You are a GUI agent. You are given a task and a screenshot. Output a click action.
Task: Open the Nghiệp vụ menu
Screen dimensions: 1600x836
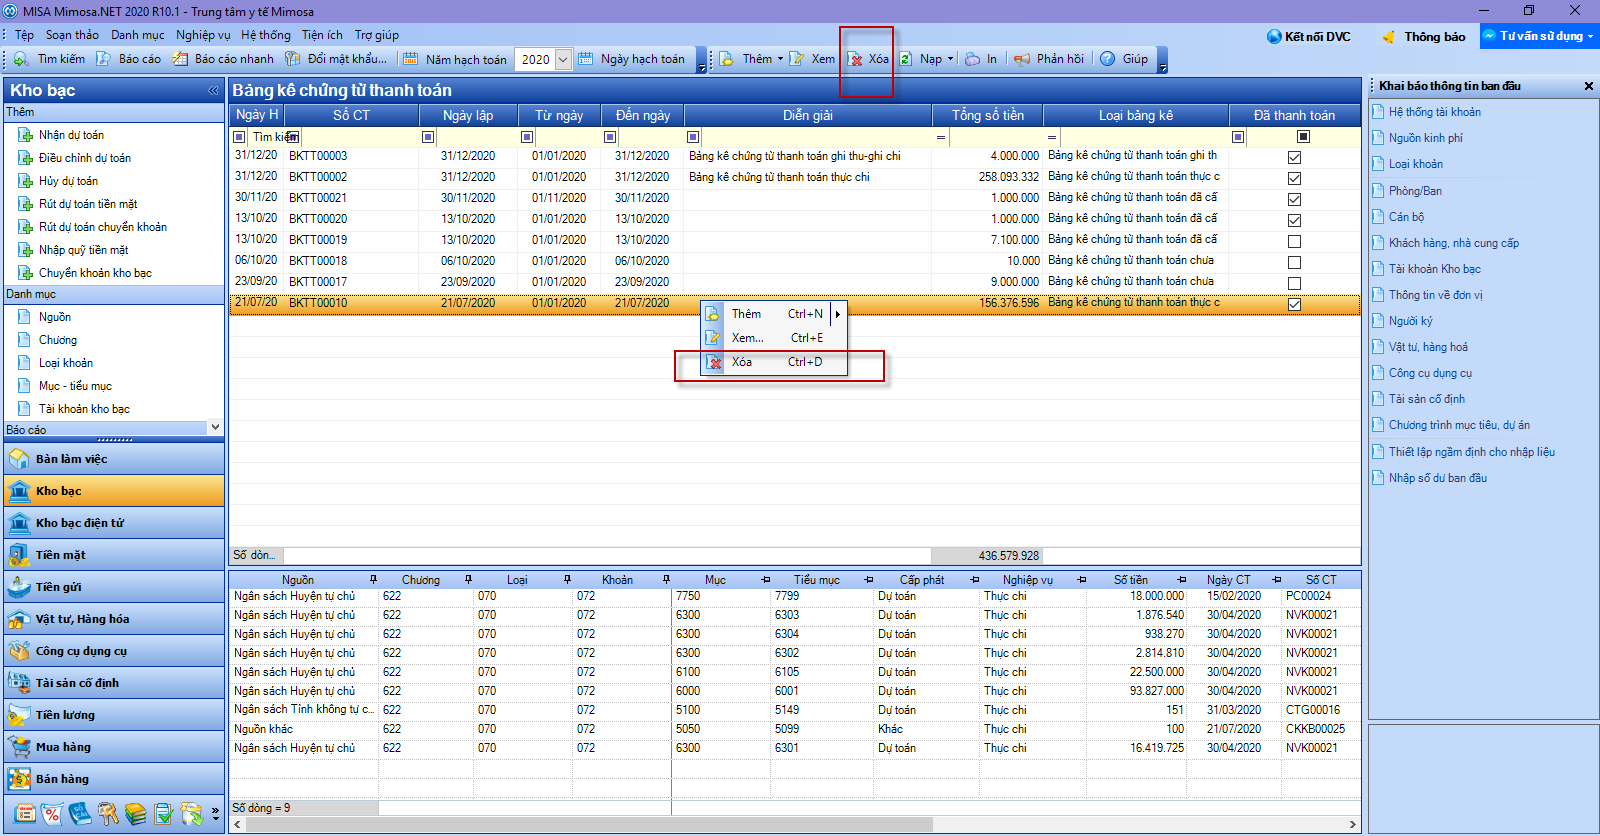coord(203,35)
